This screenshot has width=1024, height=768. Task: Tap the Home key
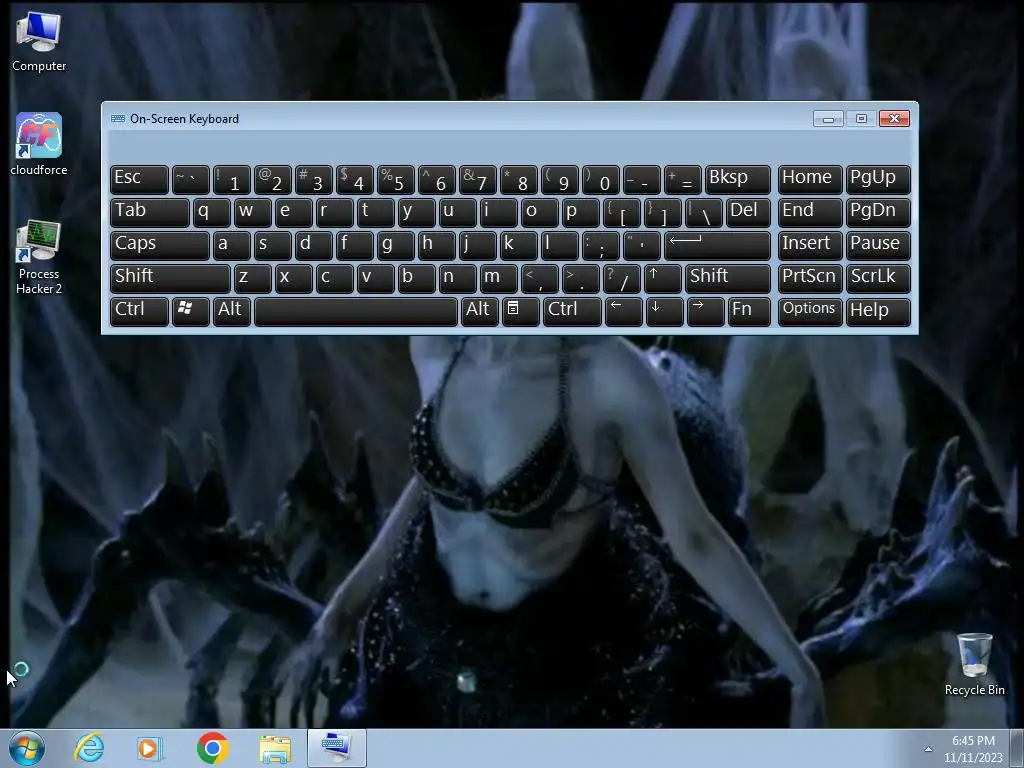pyautogui.click(x=810, y=180)
